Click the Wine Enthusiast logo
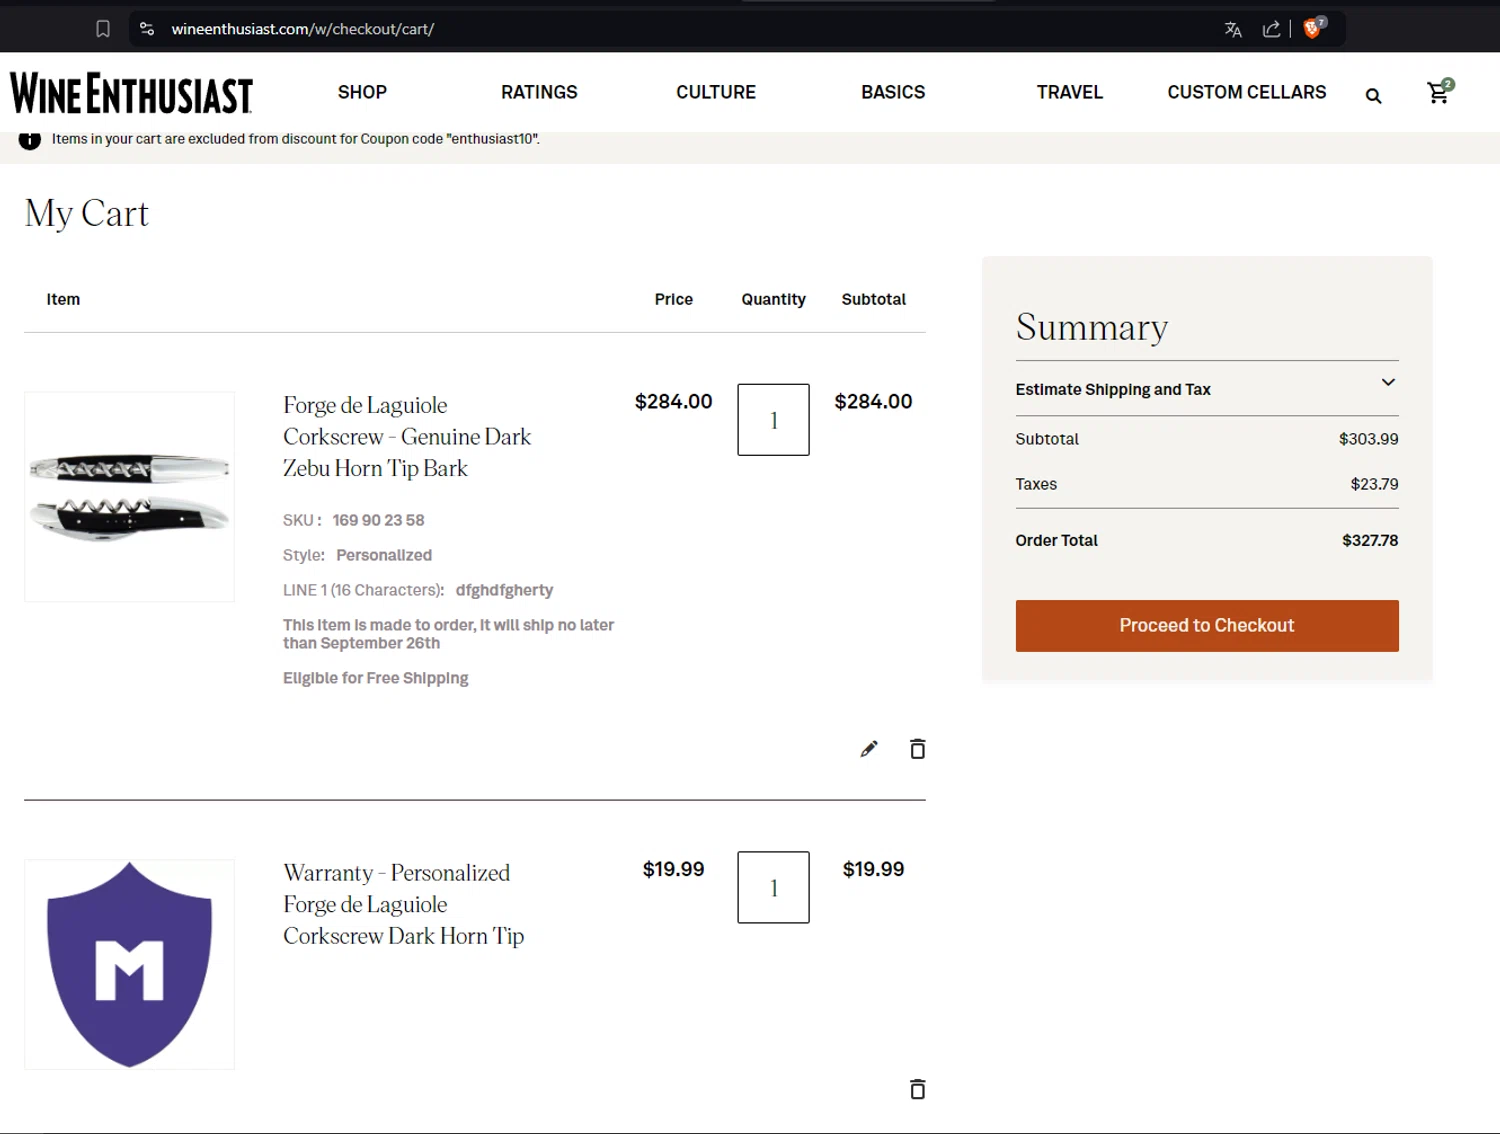1500x1134 pixels. point(131,92)
